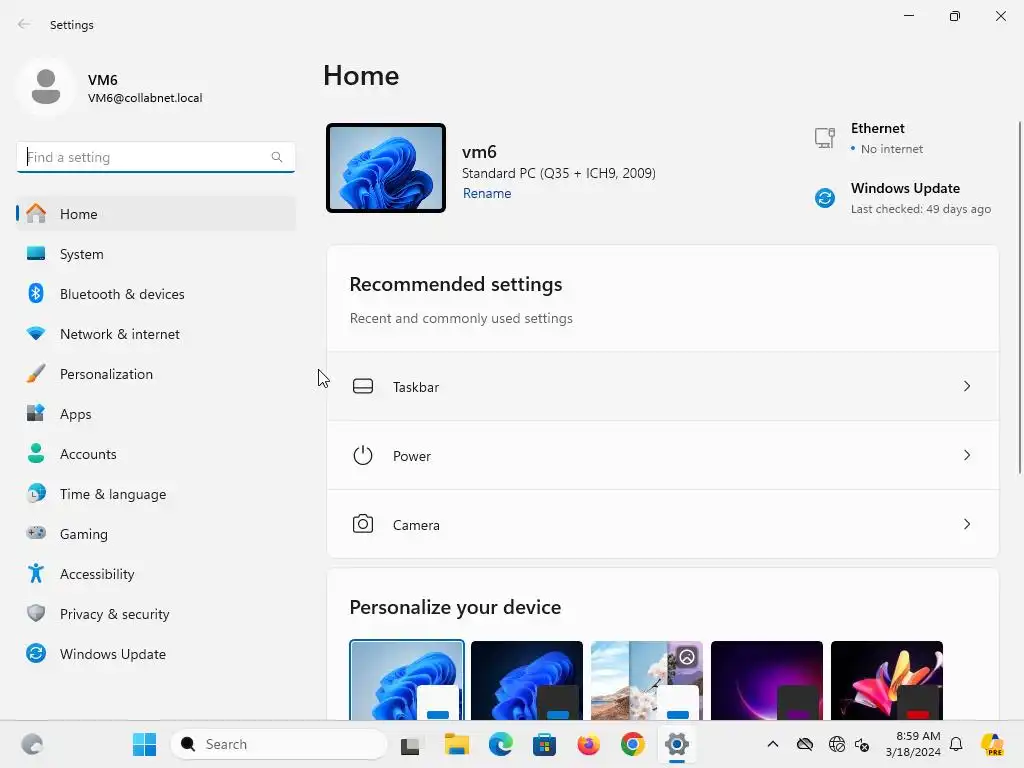Open the Taskbar recommended setting
The width and height of the screenshot is (1024, 768).
[x=663, y=387]
